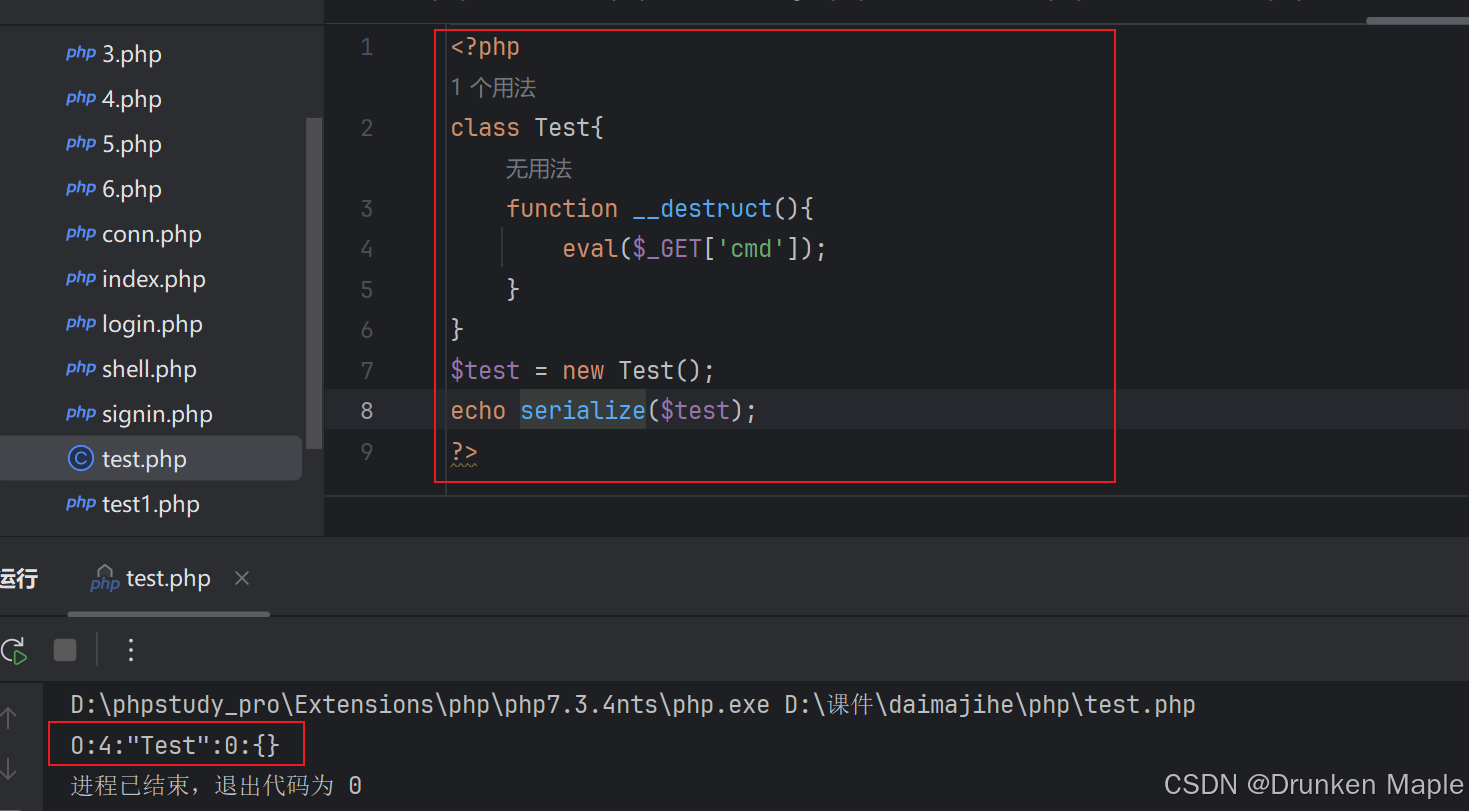Click the file list scrollbar

313,280
